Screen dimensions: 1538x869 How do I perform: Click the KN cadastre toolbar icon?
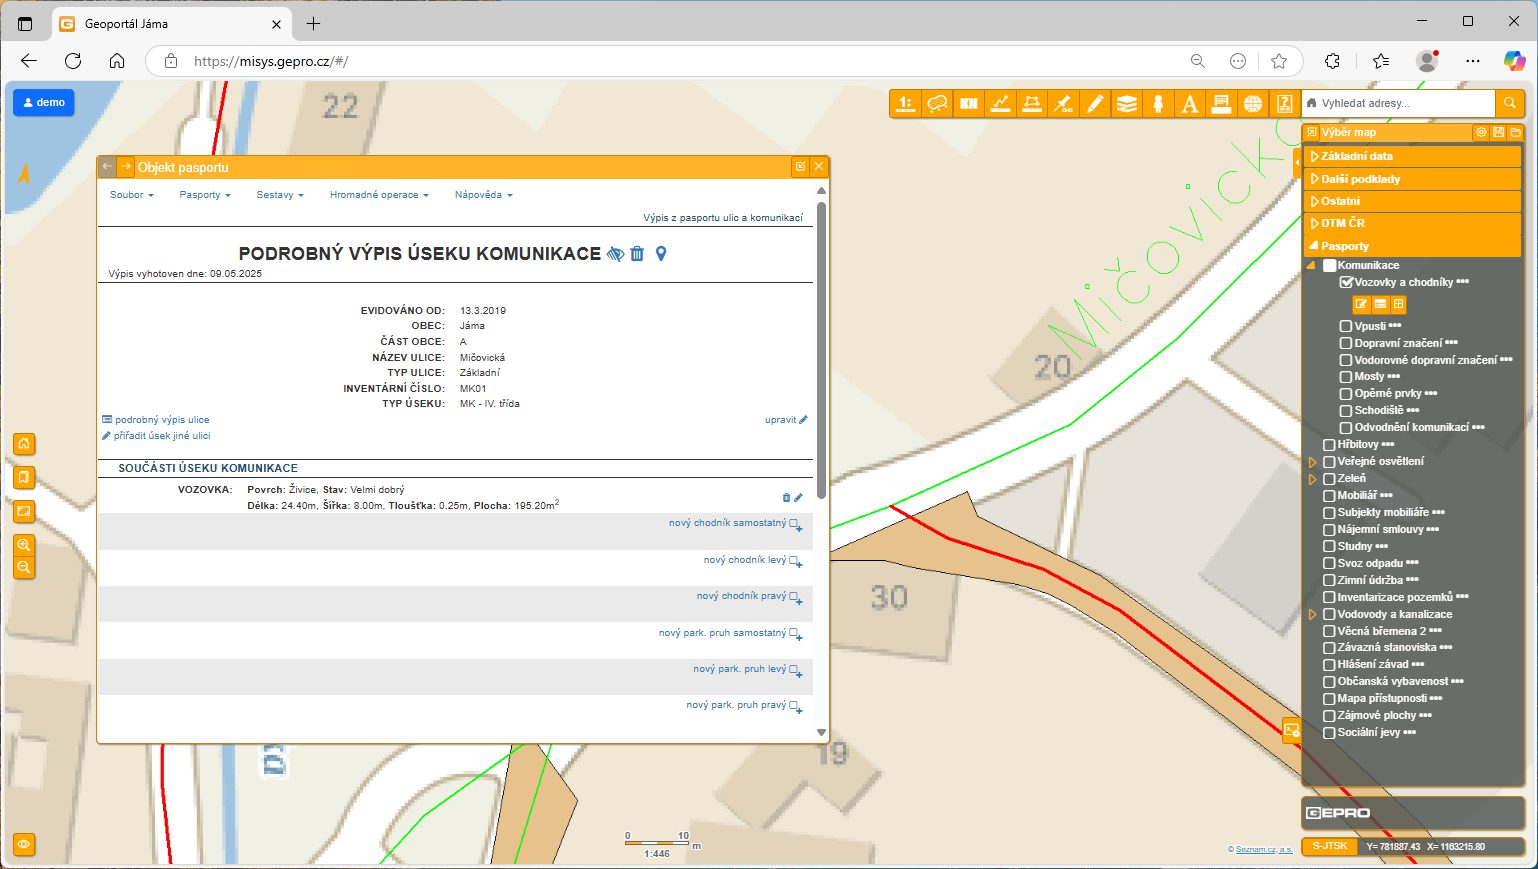(x=968, y=103)
